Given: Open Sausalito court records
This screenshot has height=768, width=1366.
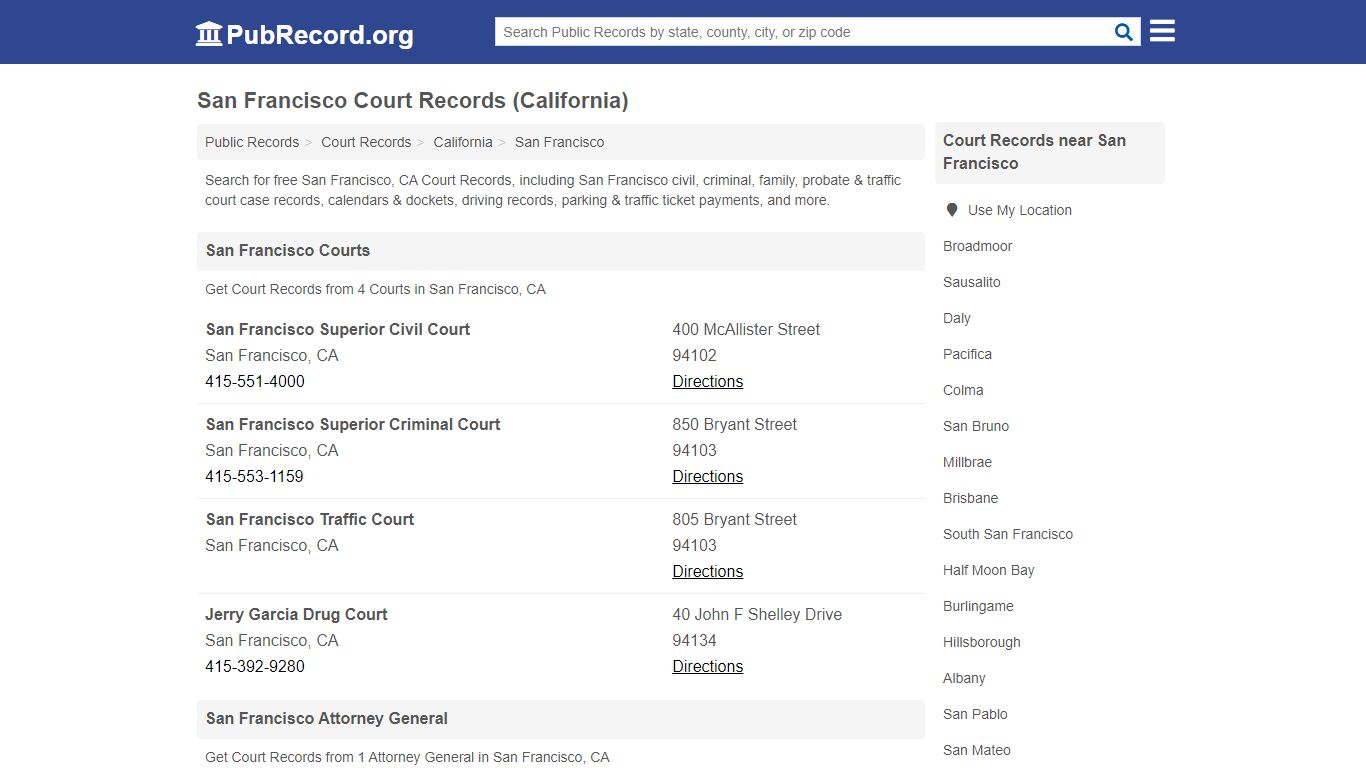Looking at the screenshot, I should click(971, 282).
